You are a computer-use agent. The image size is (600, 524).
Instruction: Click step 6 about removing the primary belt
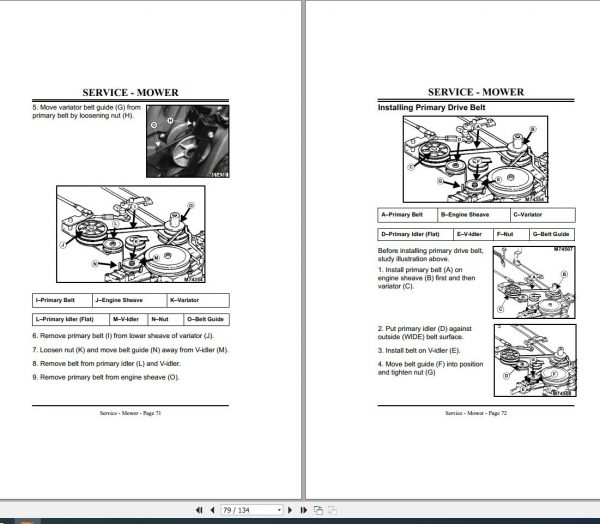(123, 336)
